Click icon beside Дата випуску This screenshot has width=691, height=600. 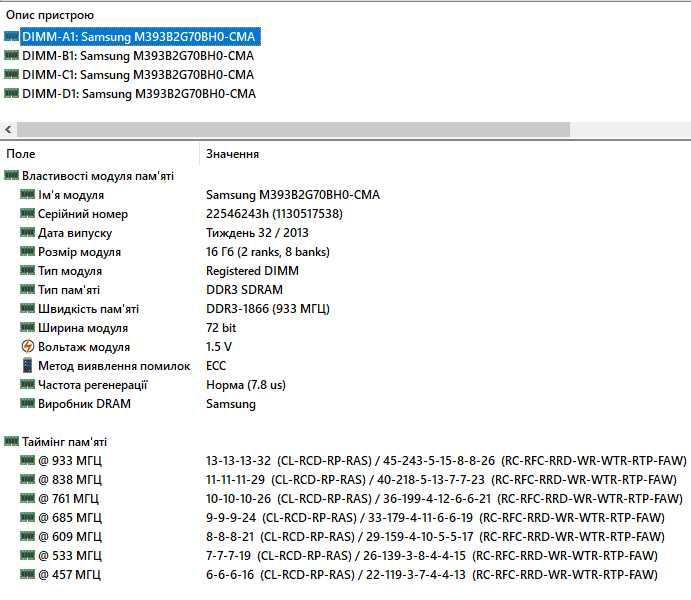(27, 232)
